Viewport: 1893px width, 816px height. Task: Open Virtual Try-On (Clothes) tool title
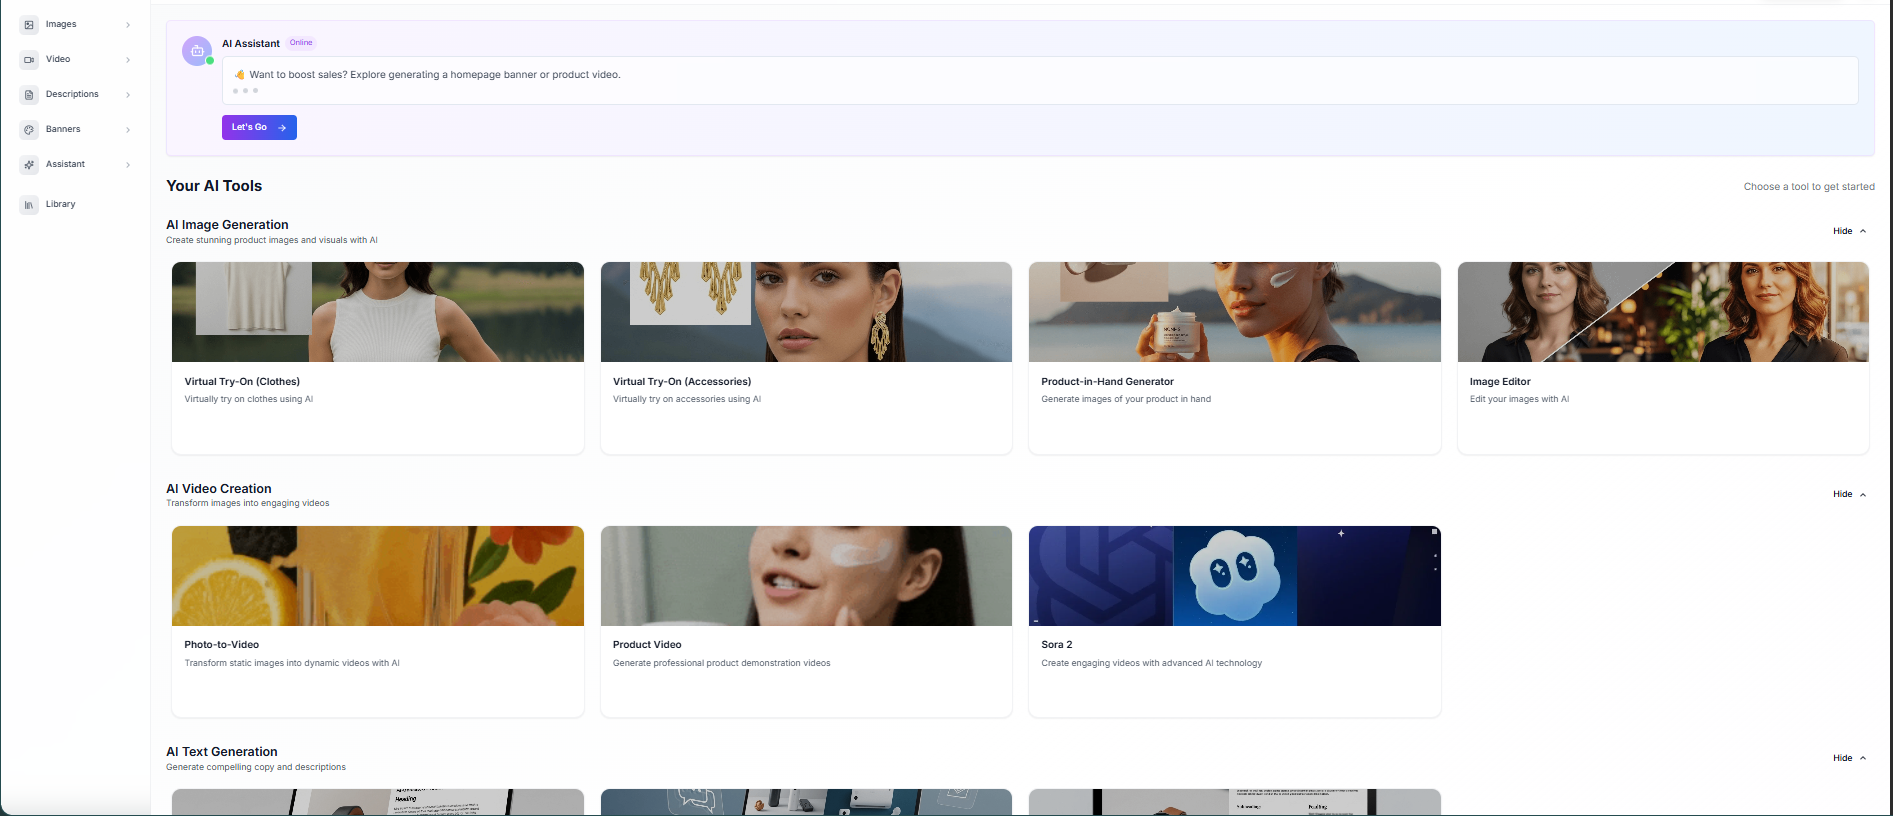point(242,382)
